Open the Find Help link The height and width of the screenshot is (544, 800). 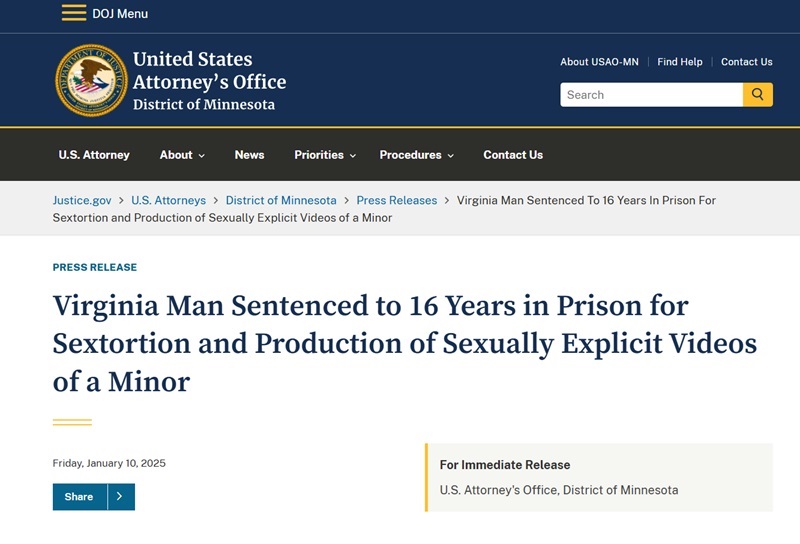point(680,62)
